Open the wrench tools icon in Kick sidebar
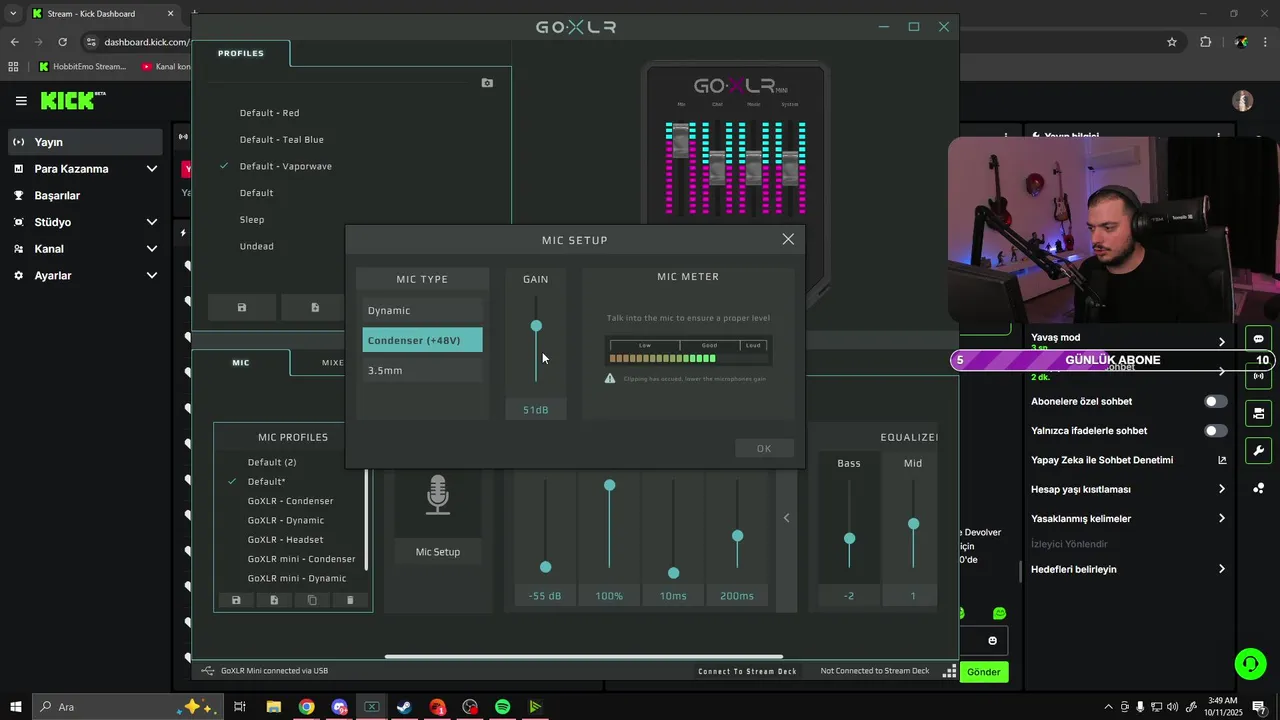 (x=1258, y=450)
